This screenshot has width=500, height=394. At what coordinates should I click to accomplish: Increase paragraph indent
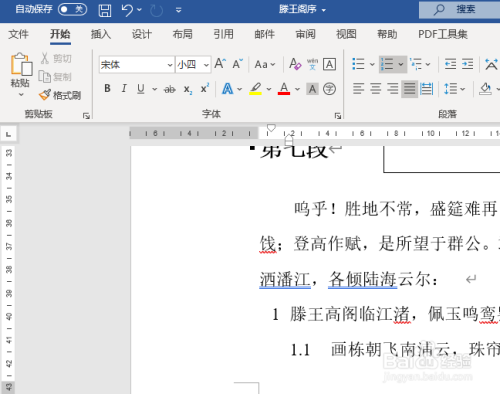[467, 64]
